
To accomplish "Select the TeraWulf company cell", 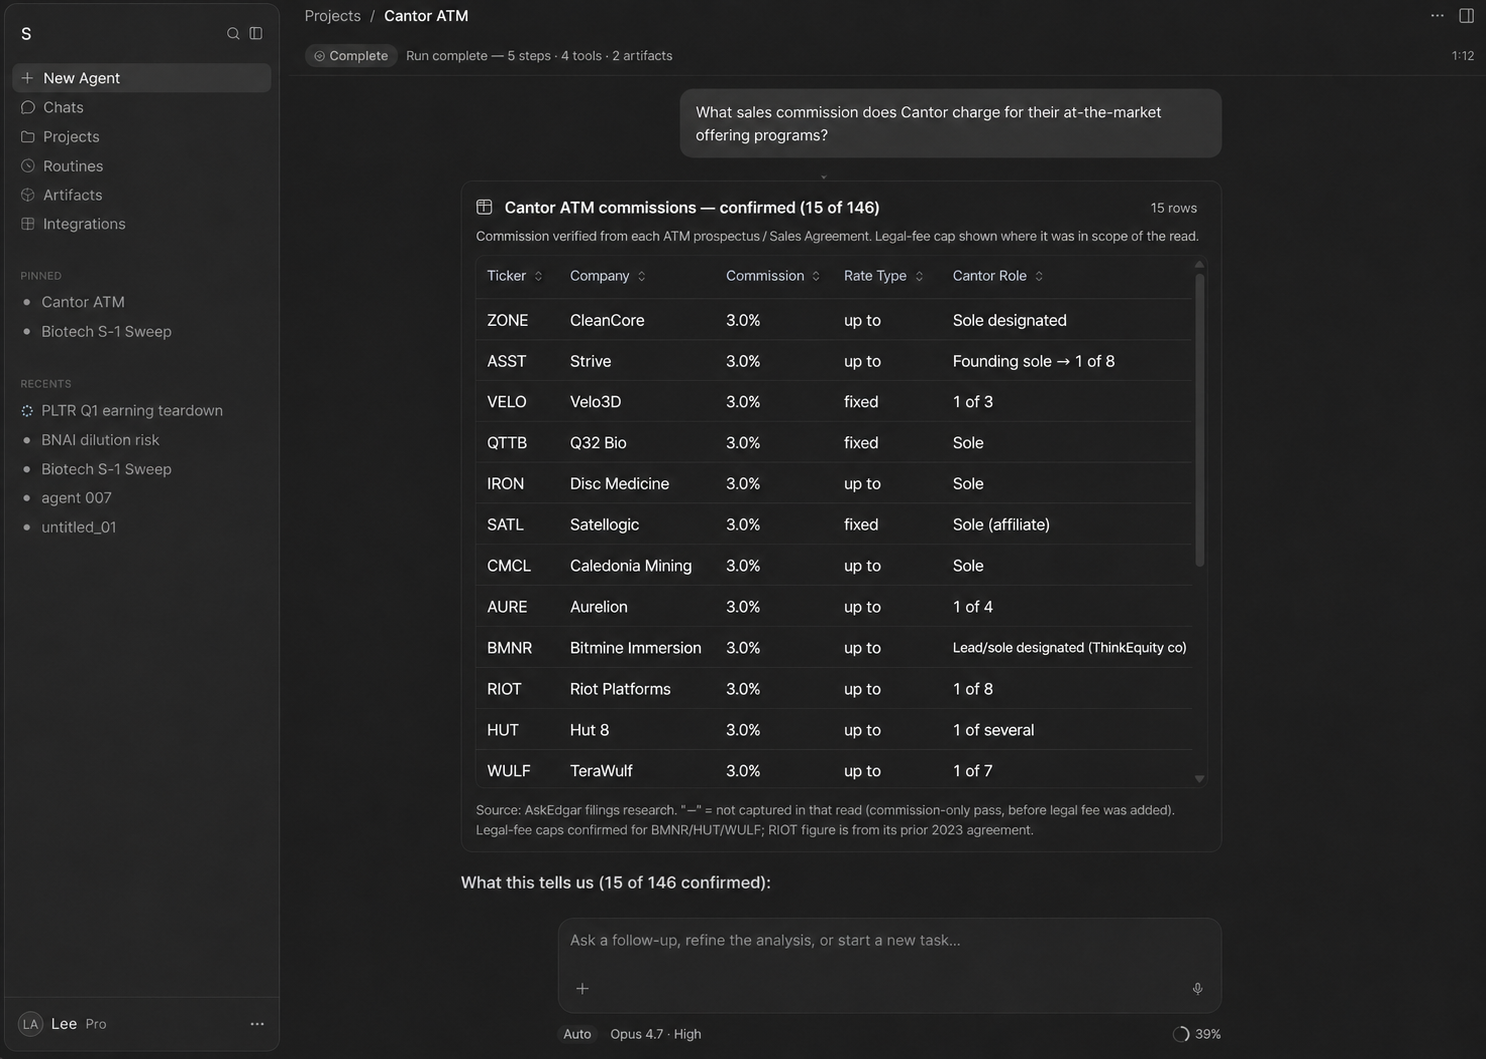I will pyautogui.click(x=601, y=771).
